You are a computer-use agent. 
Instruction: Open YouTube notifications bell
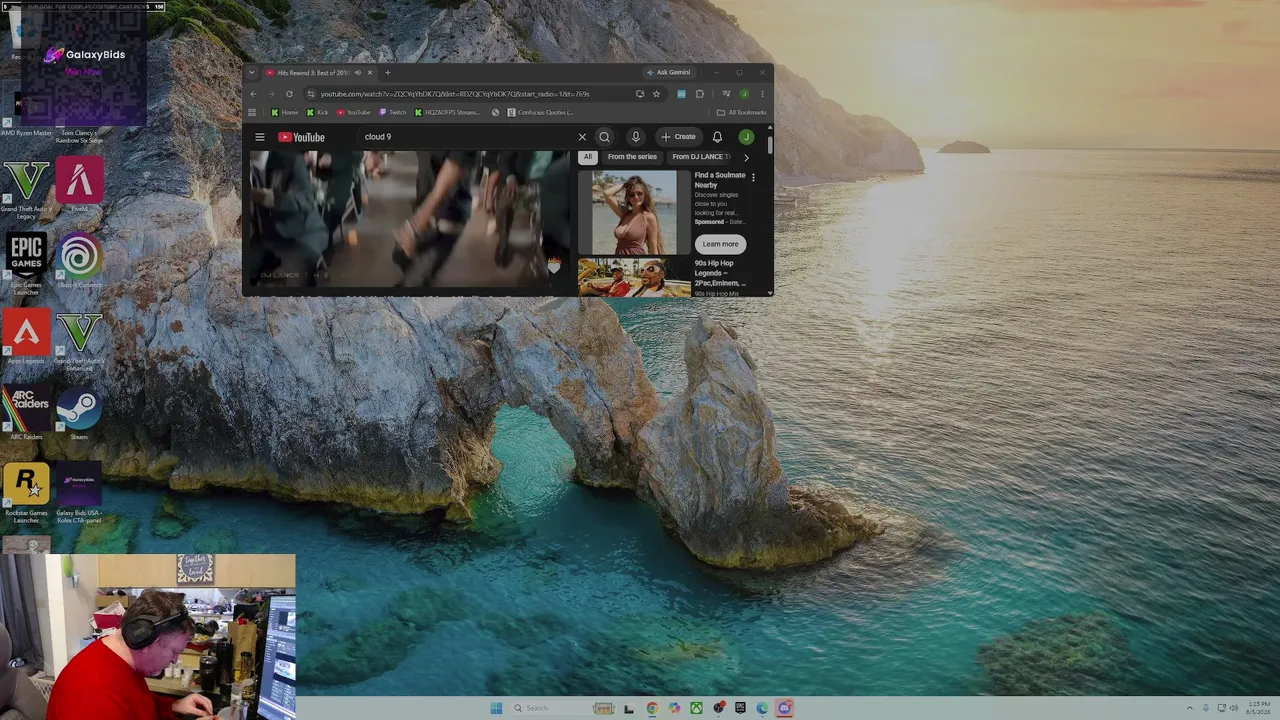click(717, 137)
